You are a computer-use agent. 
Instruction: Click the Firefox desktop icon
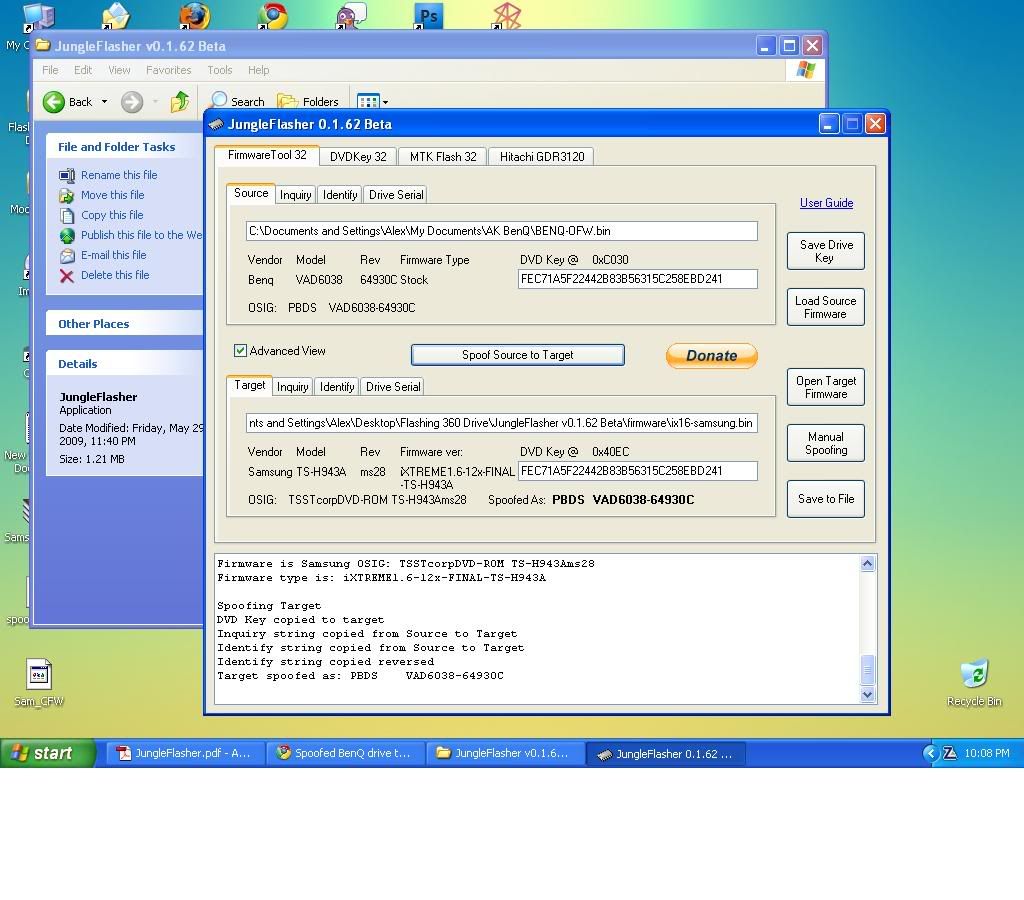(195, 17)
